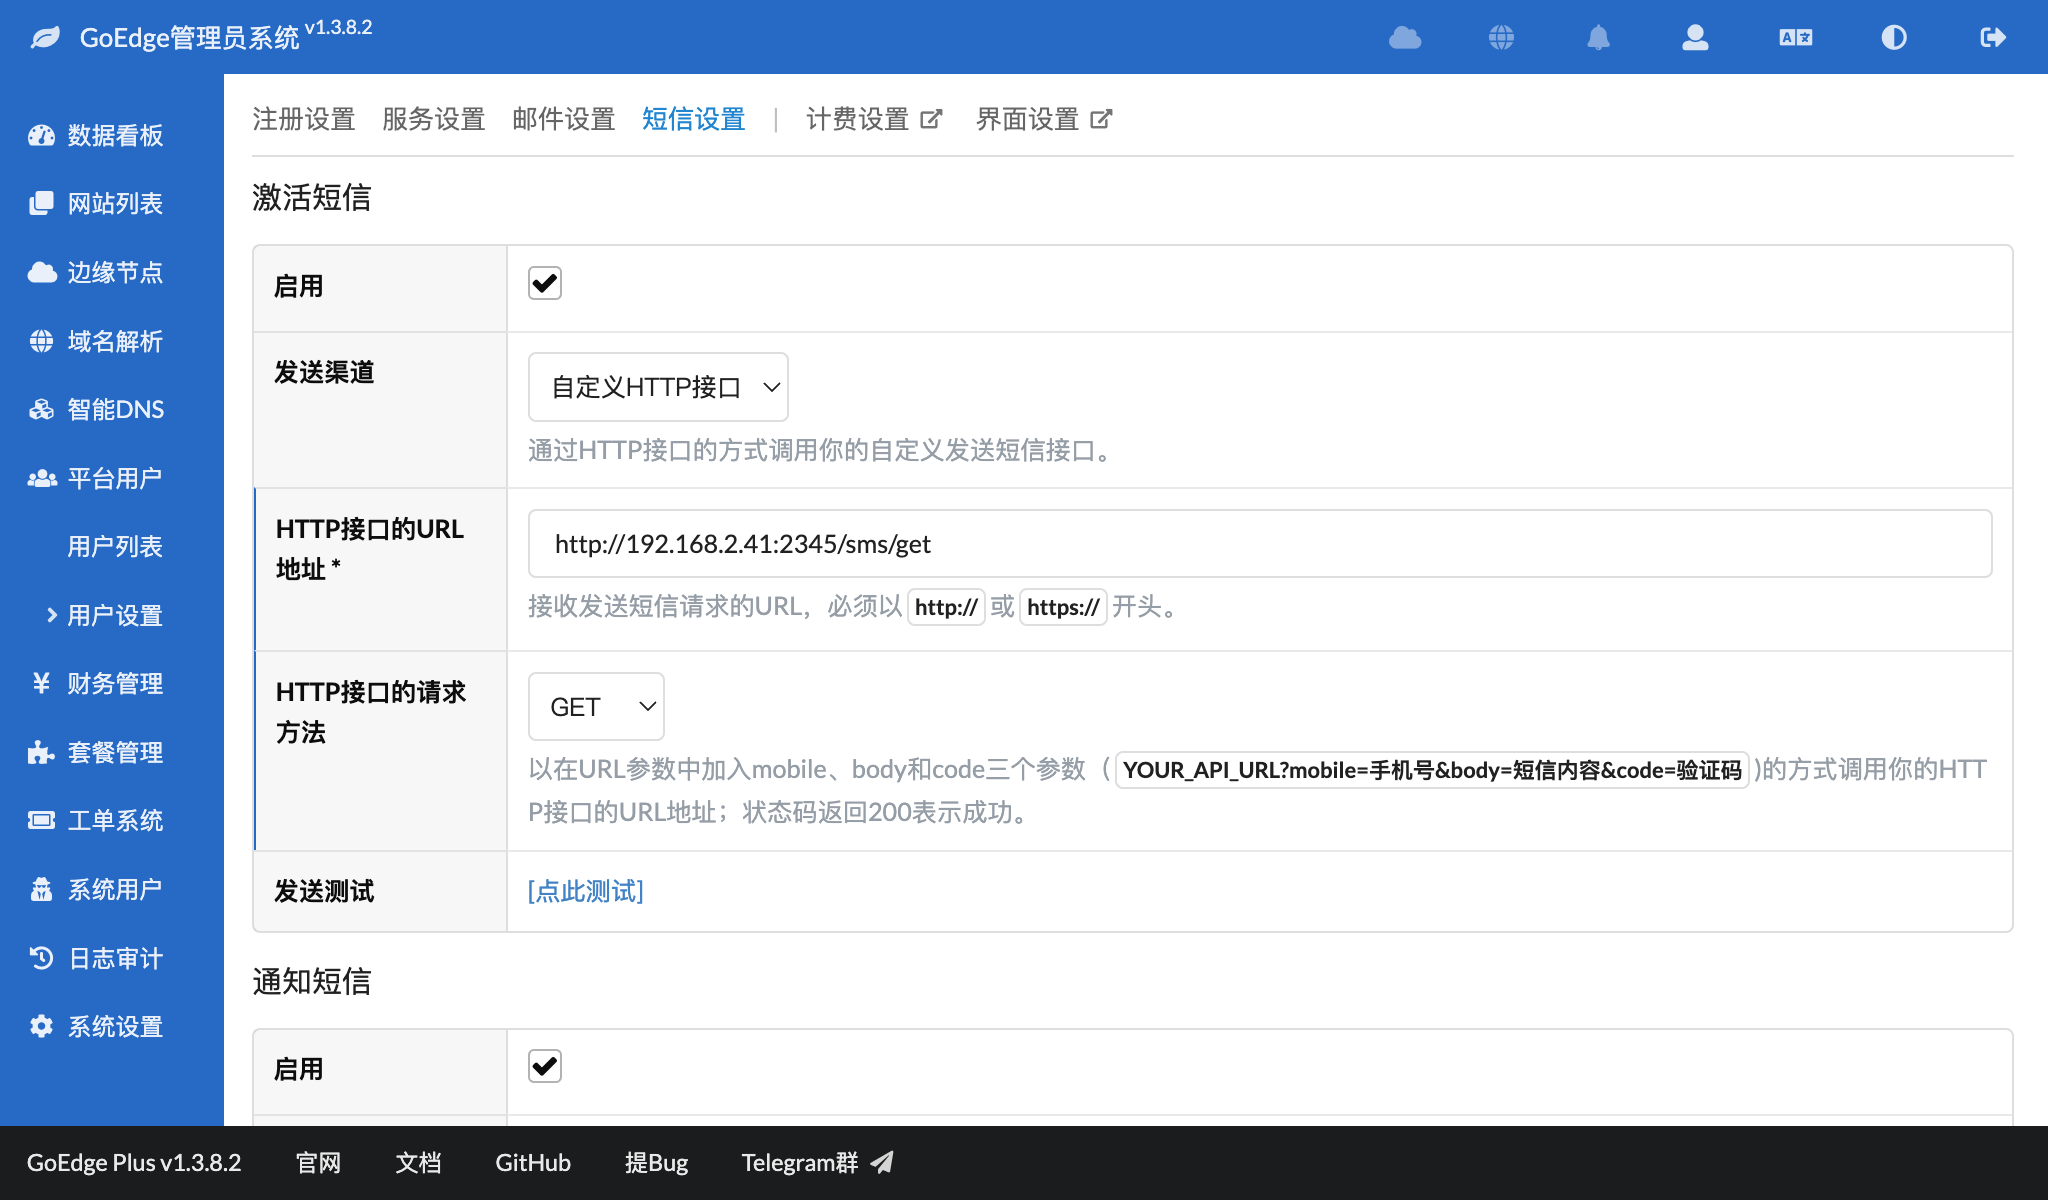Click the Telegram paper plane icon
The image size is (2048, 1200).
882,1162
